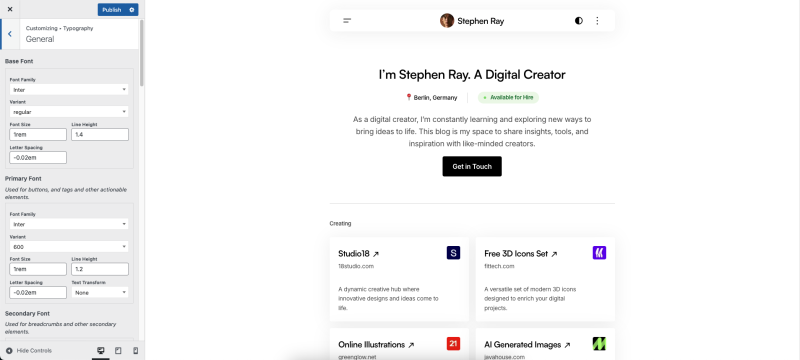This screenshot has height=360, width=800.
Task: Toggle dark mode icon in site header
Action: [x=579, y=21]
